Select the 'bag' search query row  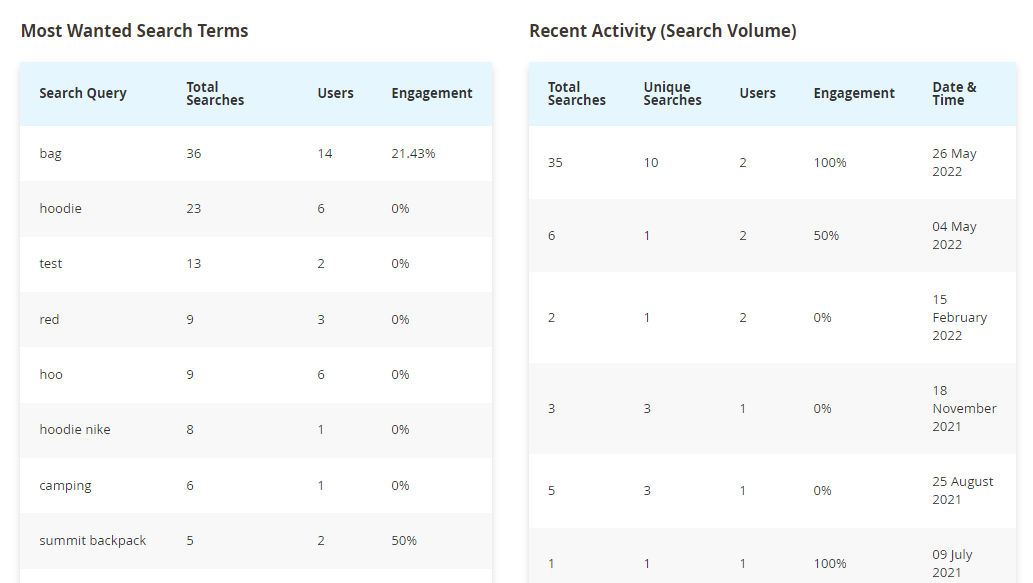pyautogui.click(x=256, y=153)
